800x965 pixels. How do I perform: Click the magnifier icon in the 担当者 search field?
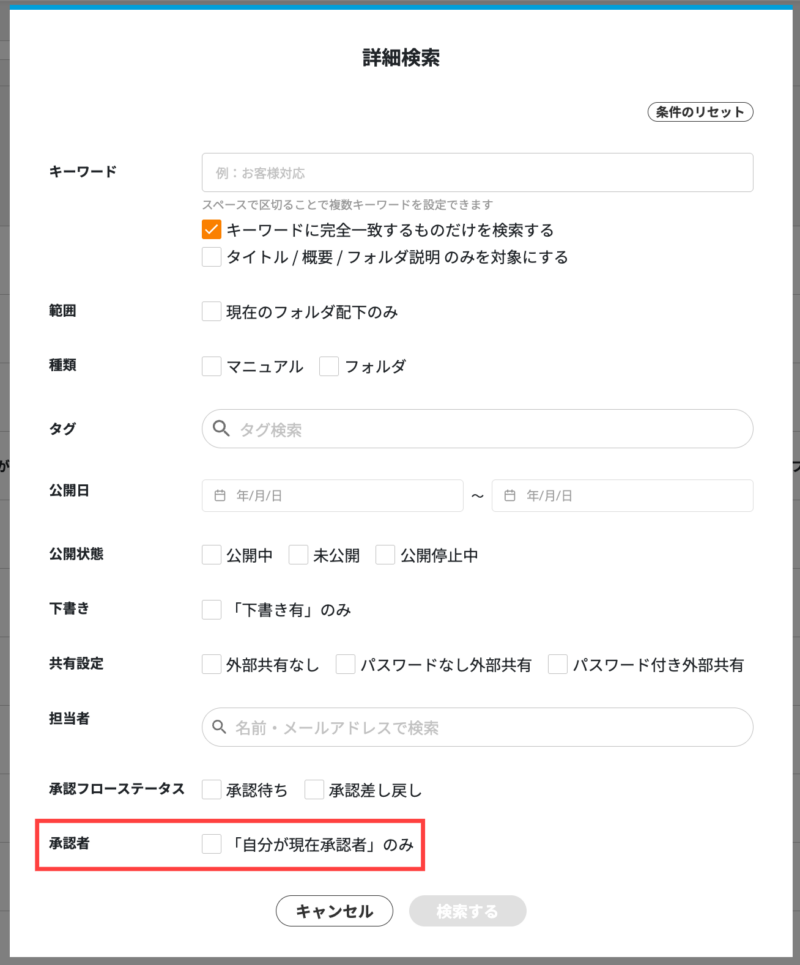[221, 727]
